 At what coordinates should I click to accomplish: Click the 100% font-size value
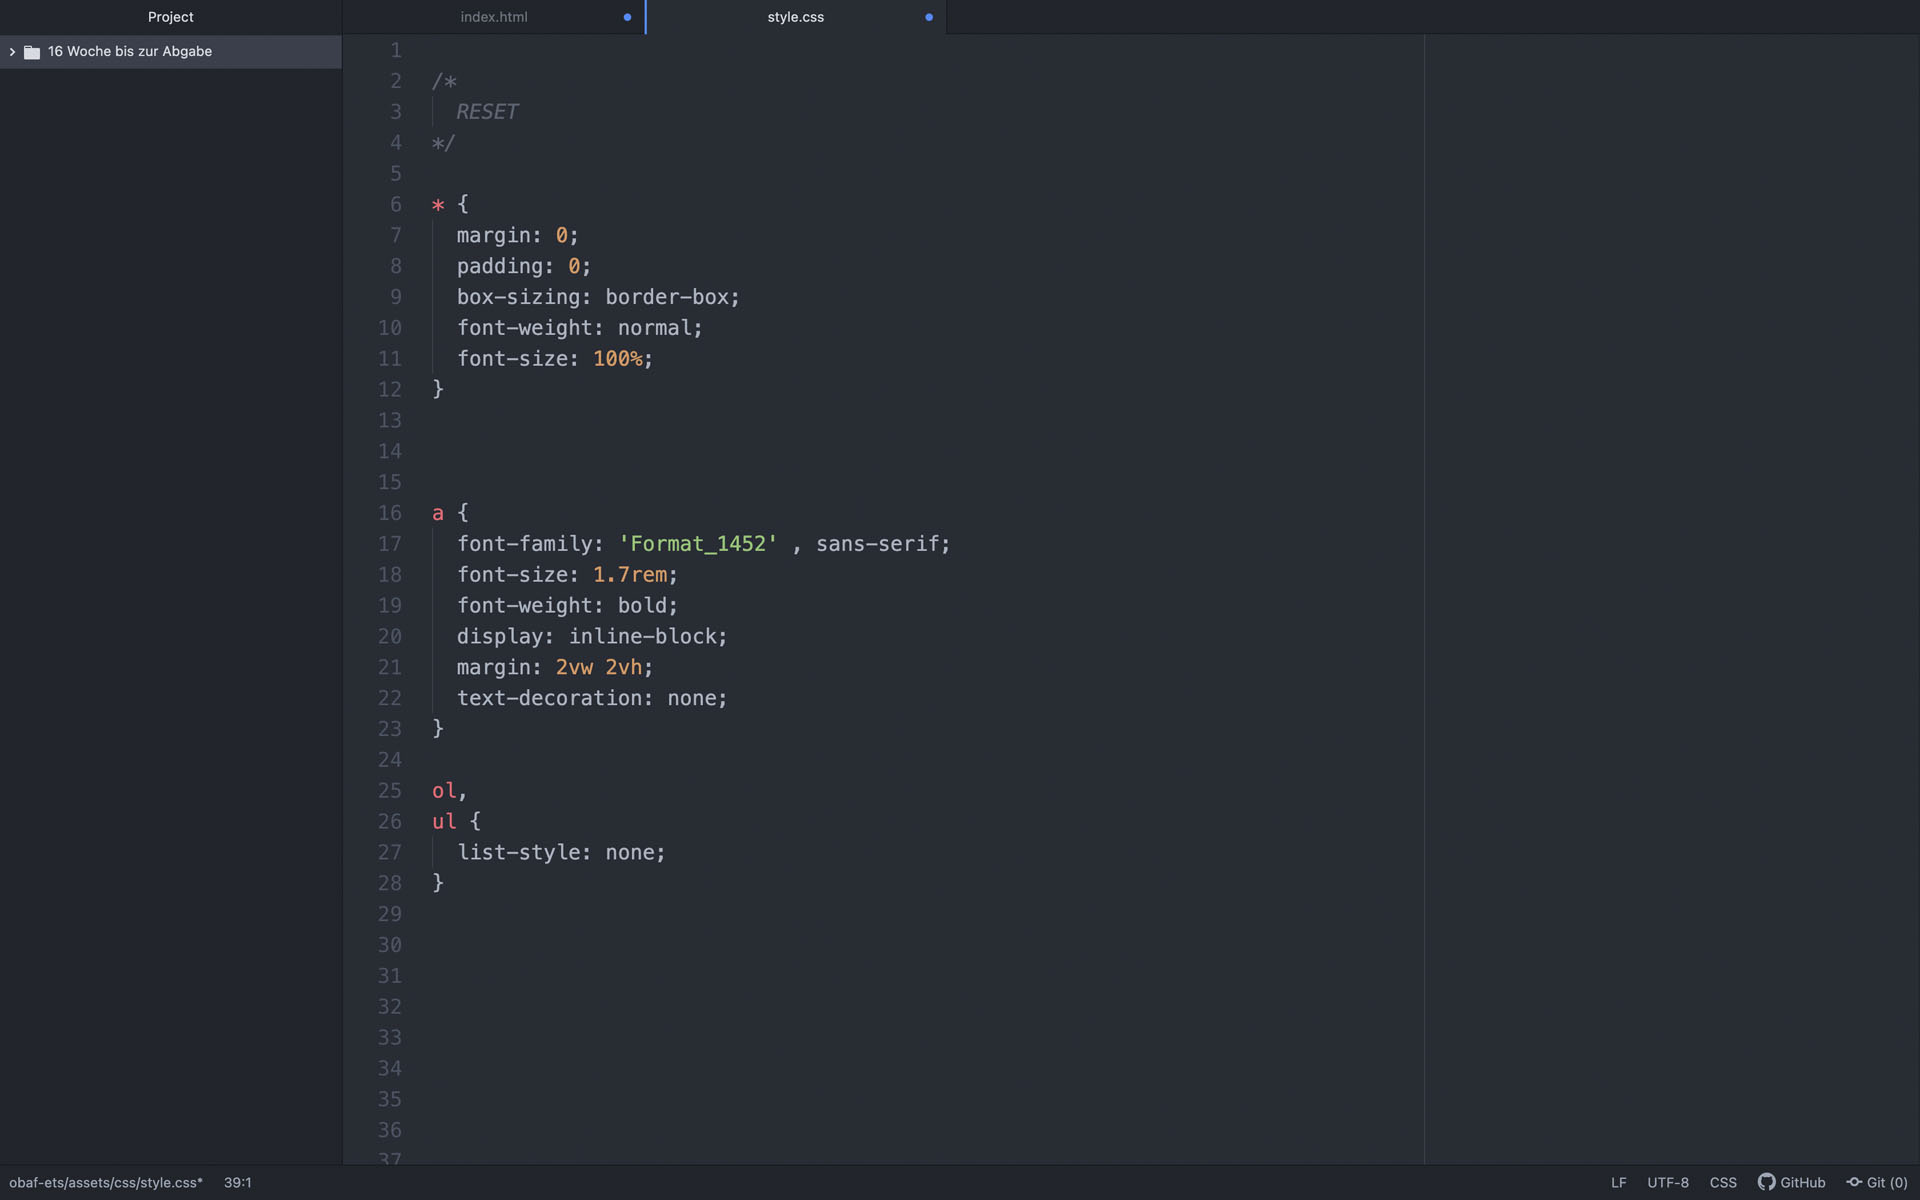point(617,359)
